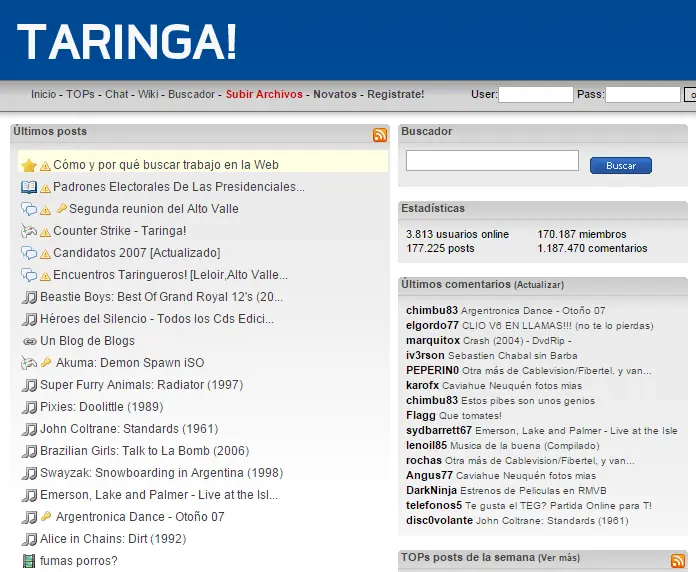Open post Cómo y por qué buscar trabajo en la Web

[x=166, y=165]
